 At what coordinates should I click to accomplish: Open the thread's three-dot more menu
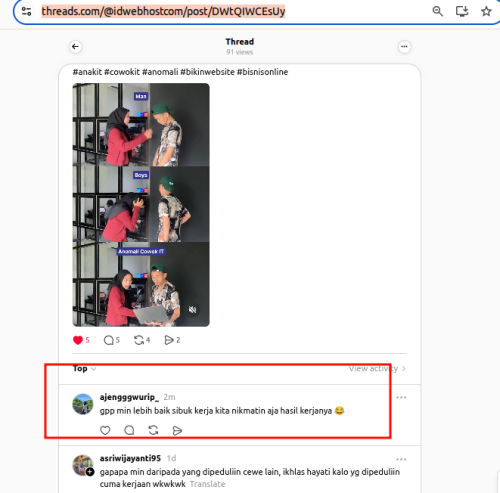(404, 47)
